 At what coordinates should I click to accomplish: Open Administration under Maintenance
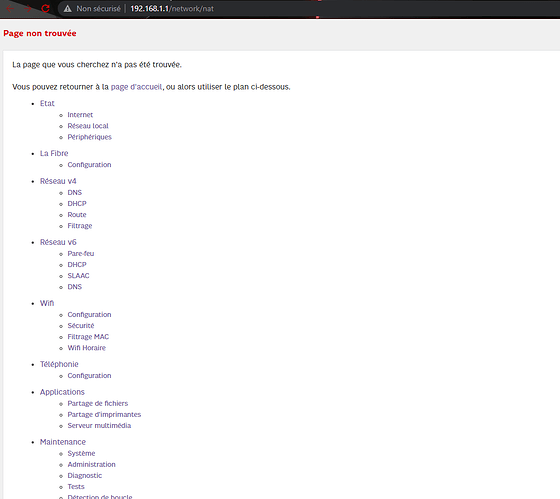[91, 464]
